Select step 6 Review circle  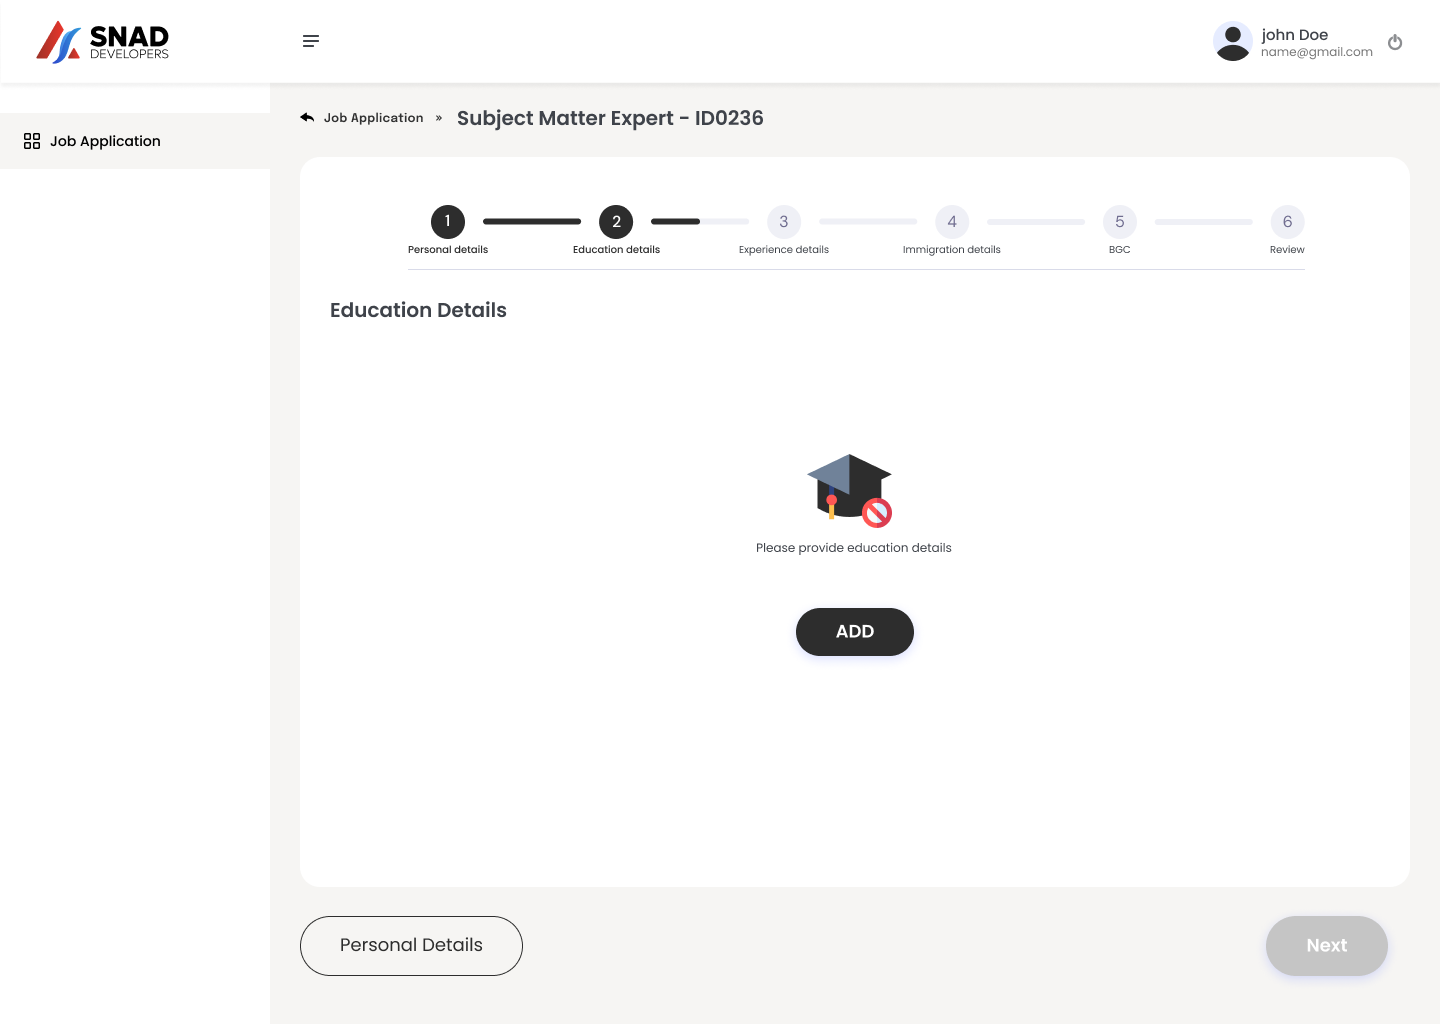[x=1288, y=222]
